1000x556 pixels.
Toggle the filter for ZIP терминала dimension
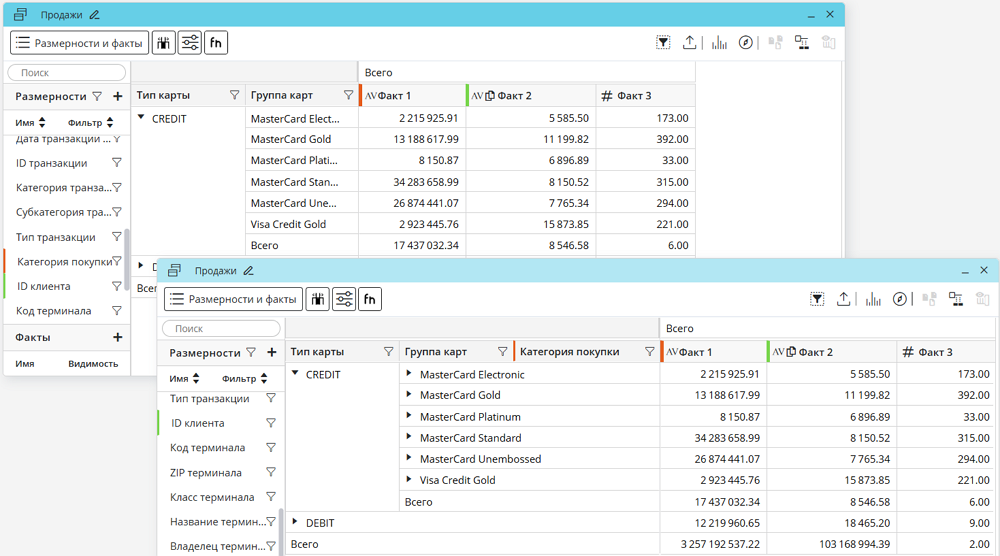pos(271,473)
